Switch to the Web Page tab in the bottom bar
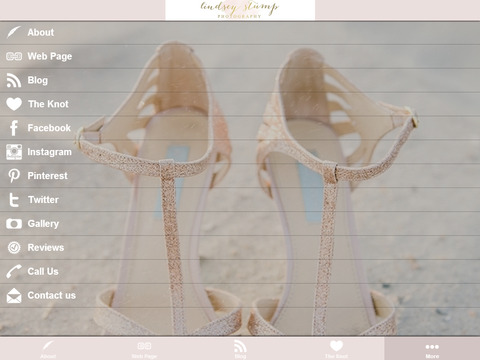The height and width of the screenshot is (360, 480). point(144,349)
